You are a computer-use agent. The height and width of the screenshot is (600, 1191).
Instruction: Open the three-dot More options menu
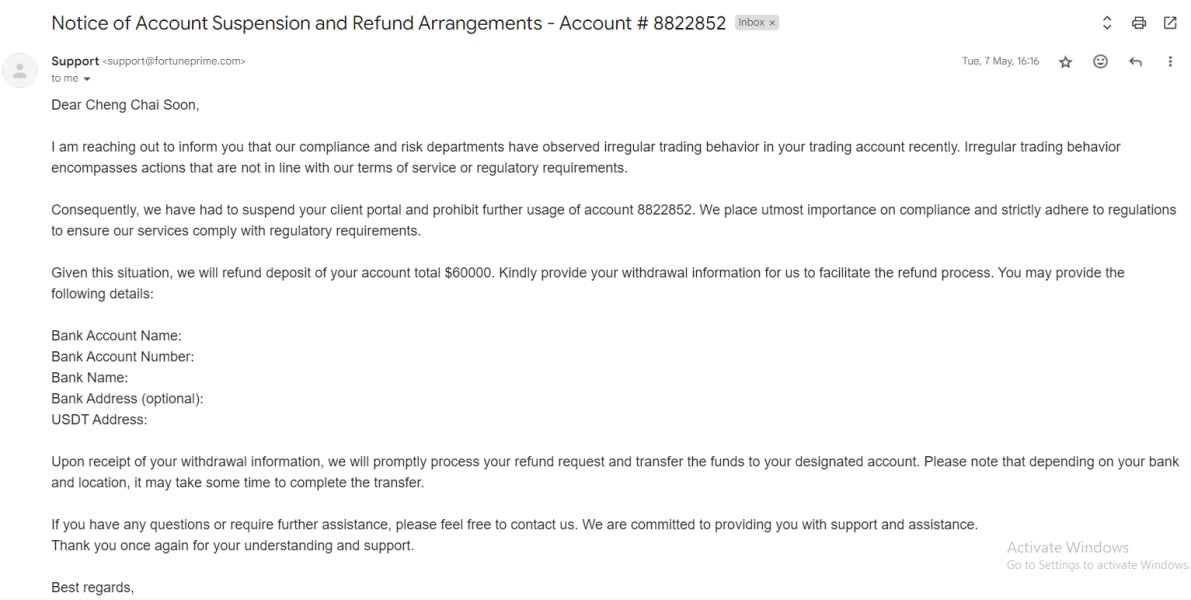1170,62
